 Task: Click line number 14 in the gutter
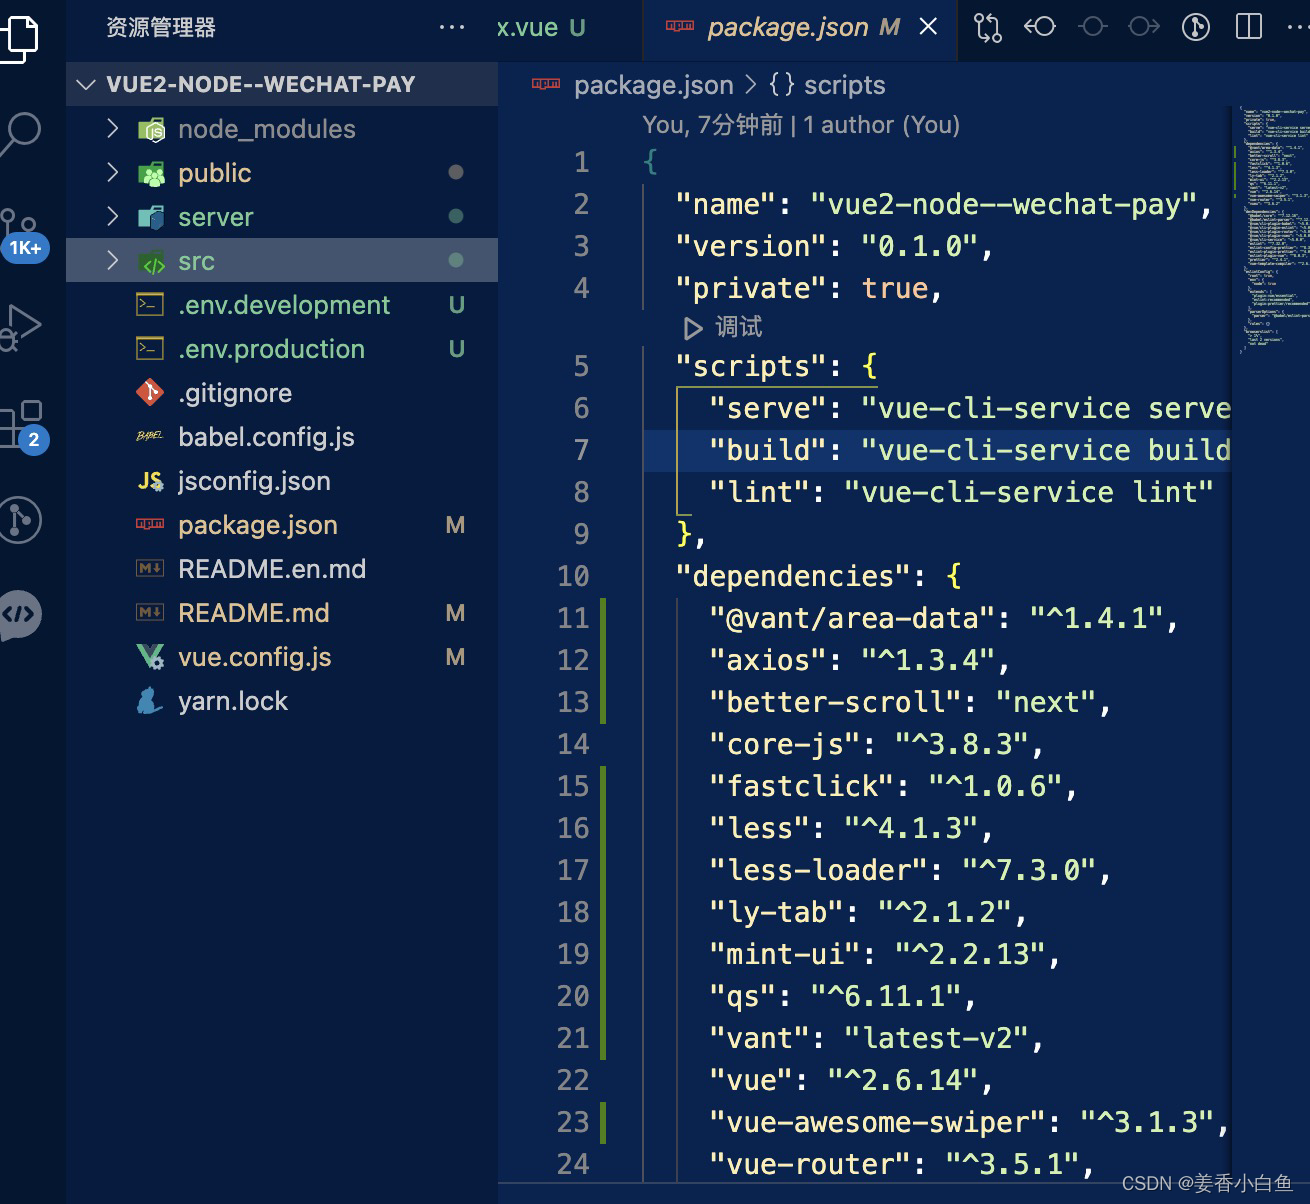(573, 744)
